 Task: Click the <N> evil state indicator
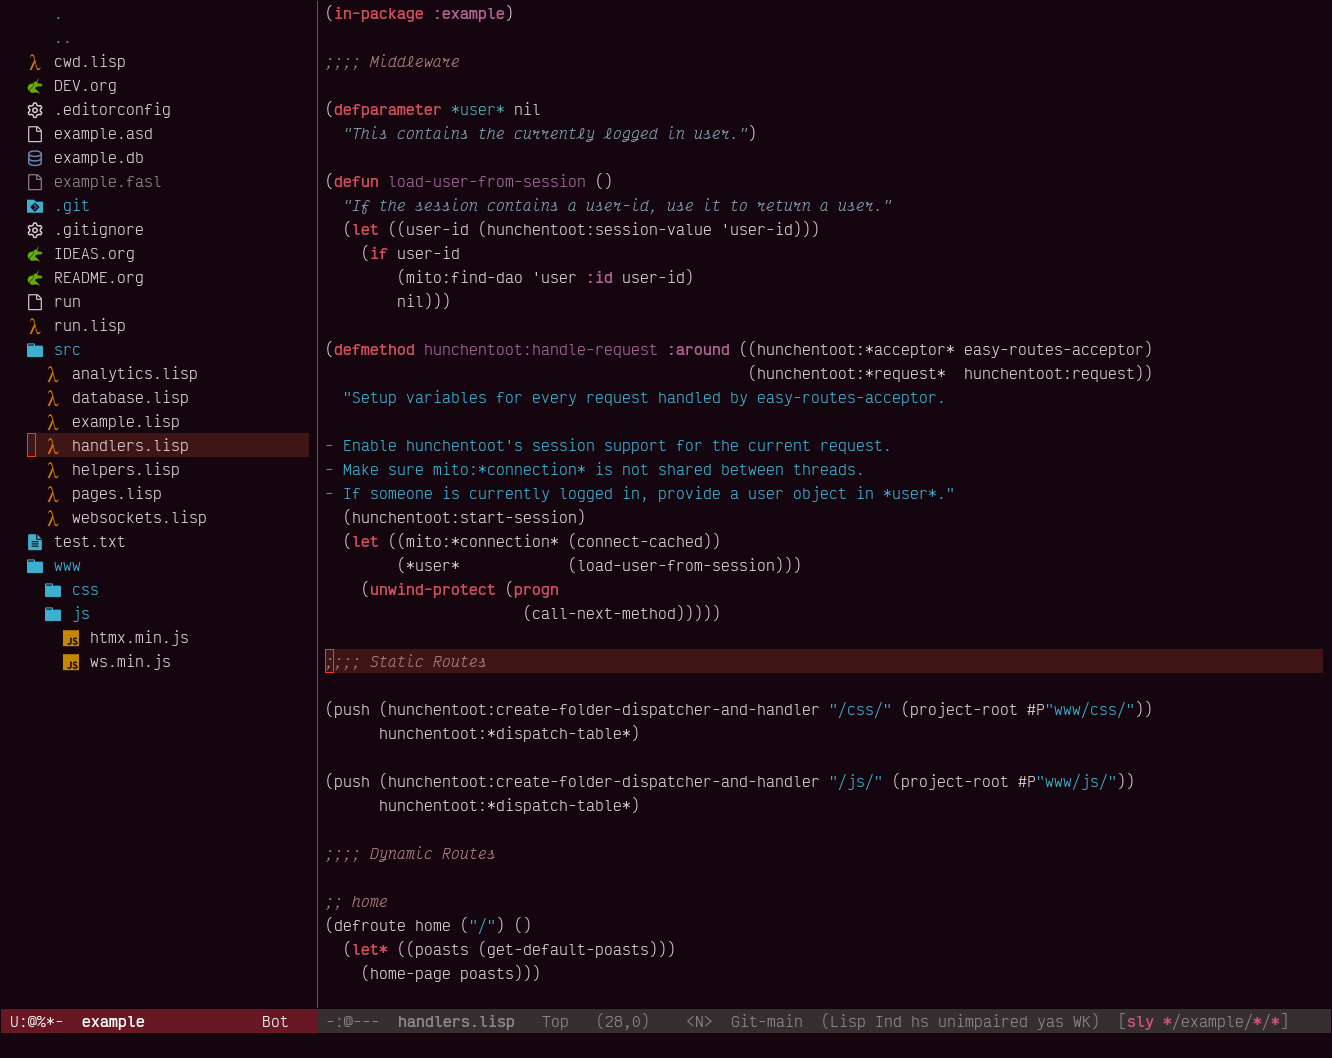click(699, 1022)
